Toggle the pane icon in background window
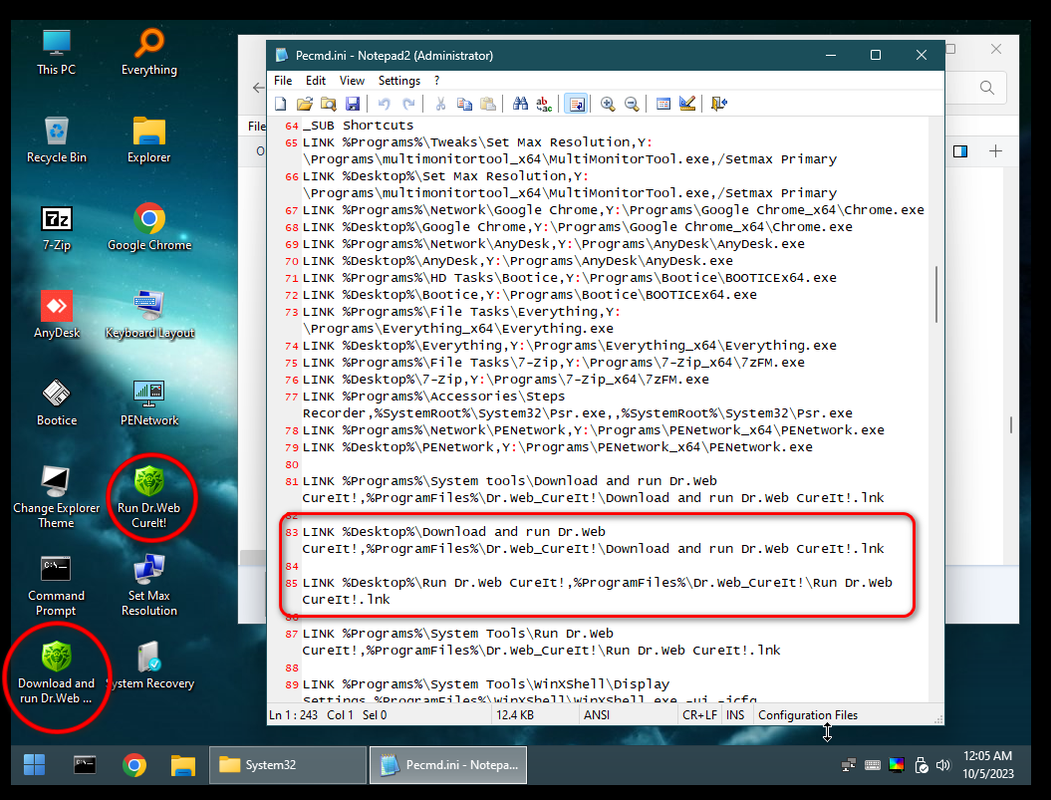Viewport: 1051px width, 800px height. (x=960, y=151)
